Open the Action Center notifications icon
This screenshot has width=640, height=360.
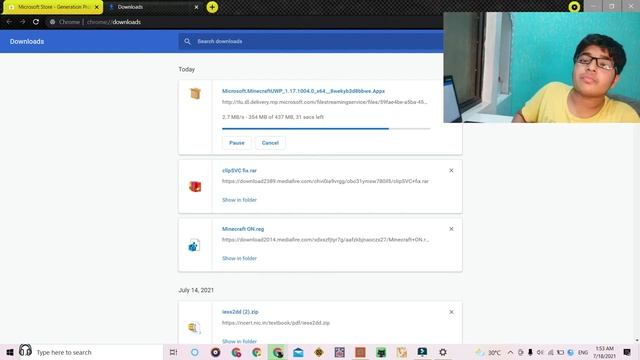[x=627, y=352]
